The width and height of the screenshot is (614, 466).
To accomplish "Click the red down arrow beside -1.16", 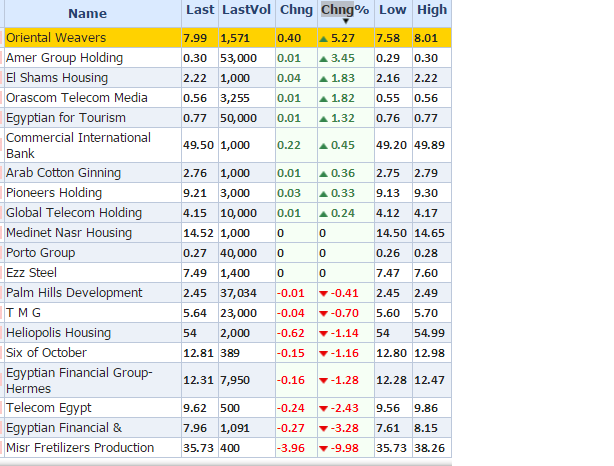I will tap(323, 354).
